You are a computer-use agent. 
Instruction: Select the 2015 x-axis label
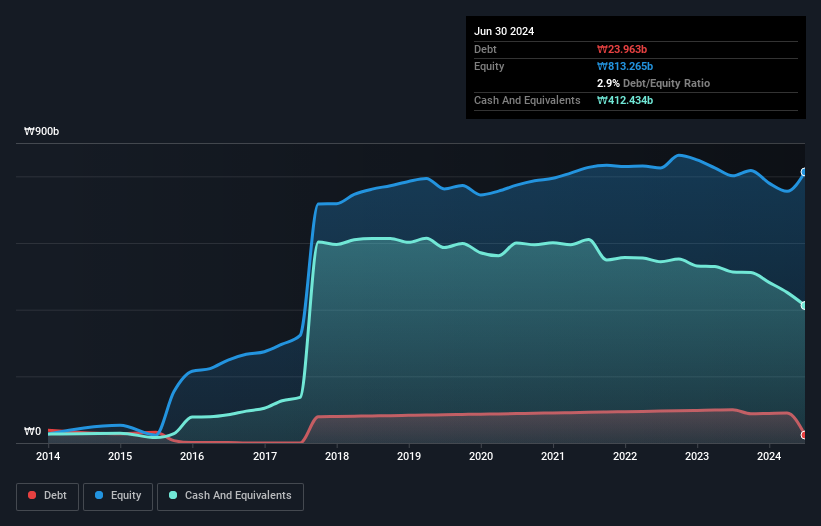[120, 456]
